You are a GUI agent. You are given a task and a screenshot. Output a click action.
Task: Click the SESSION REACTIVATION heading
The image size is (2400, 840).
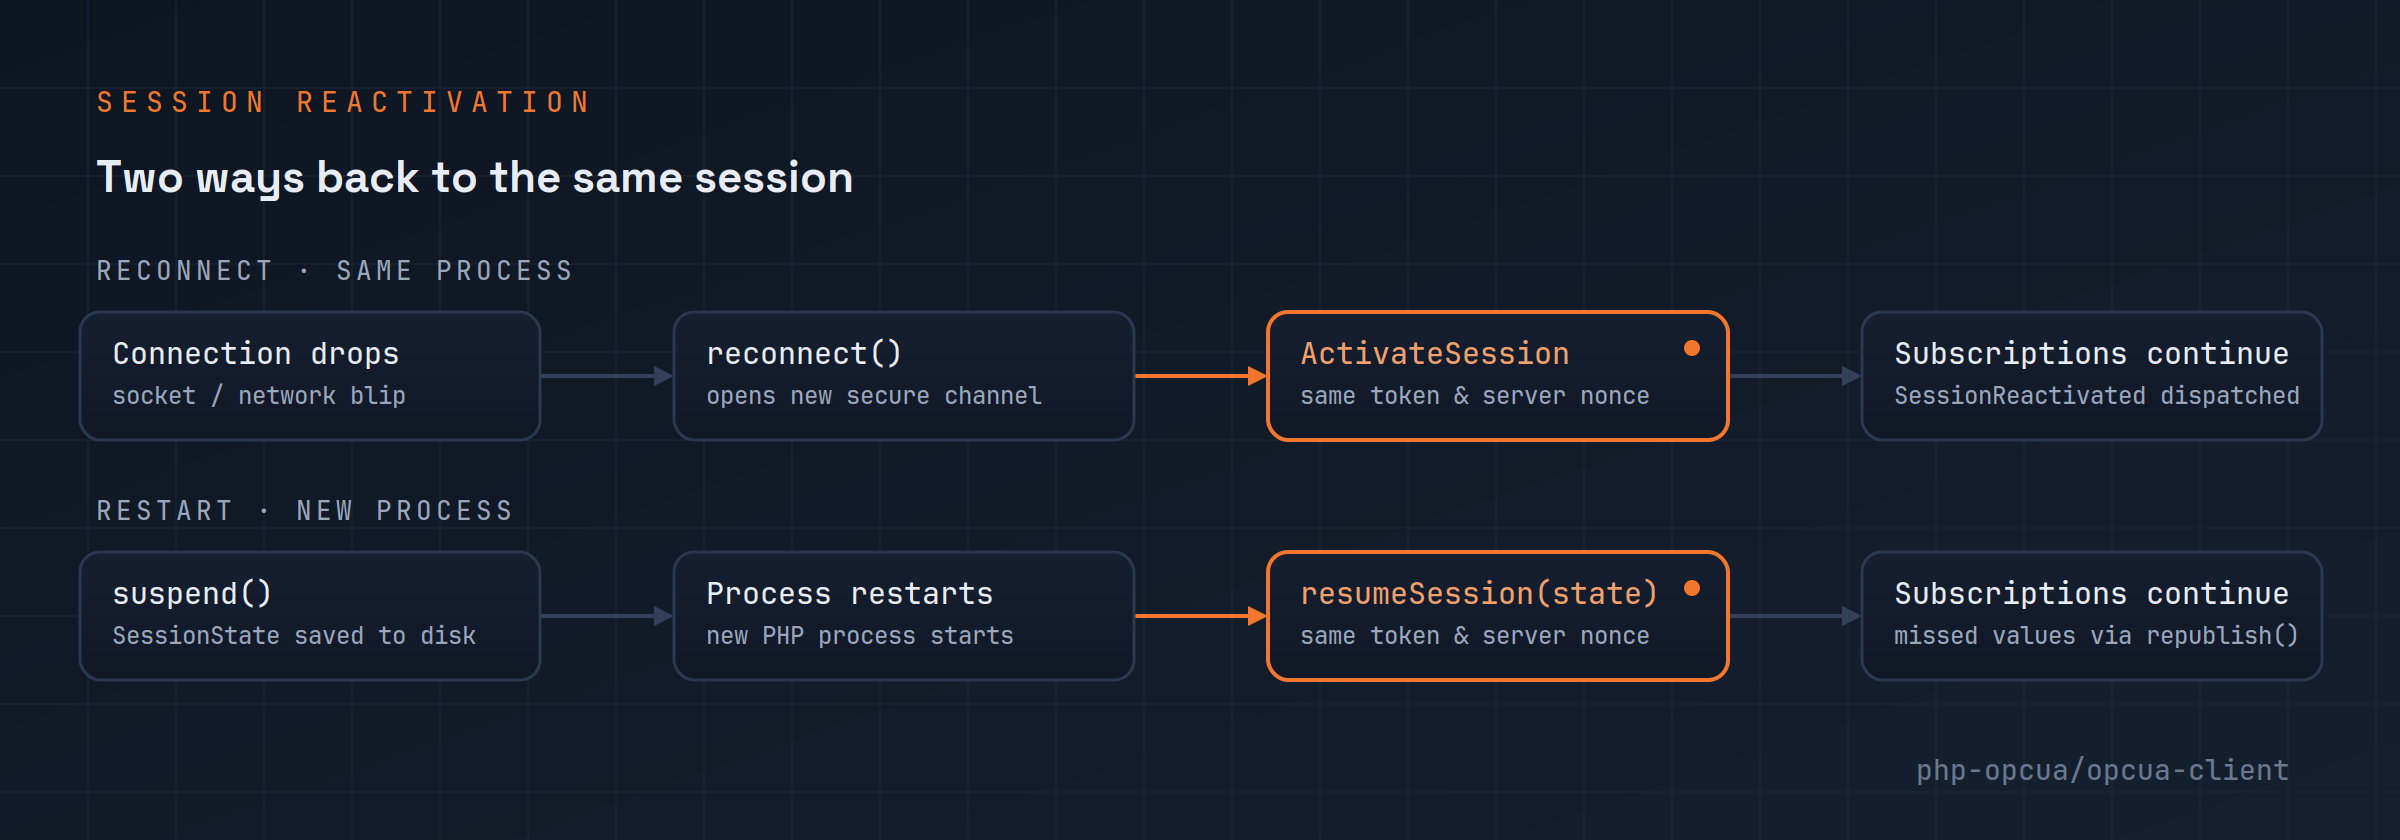click(344, 102)
